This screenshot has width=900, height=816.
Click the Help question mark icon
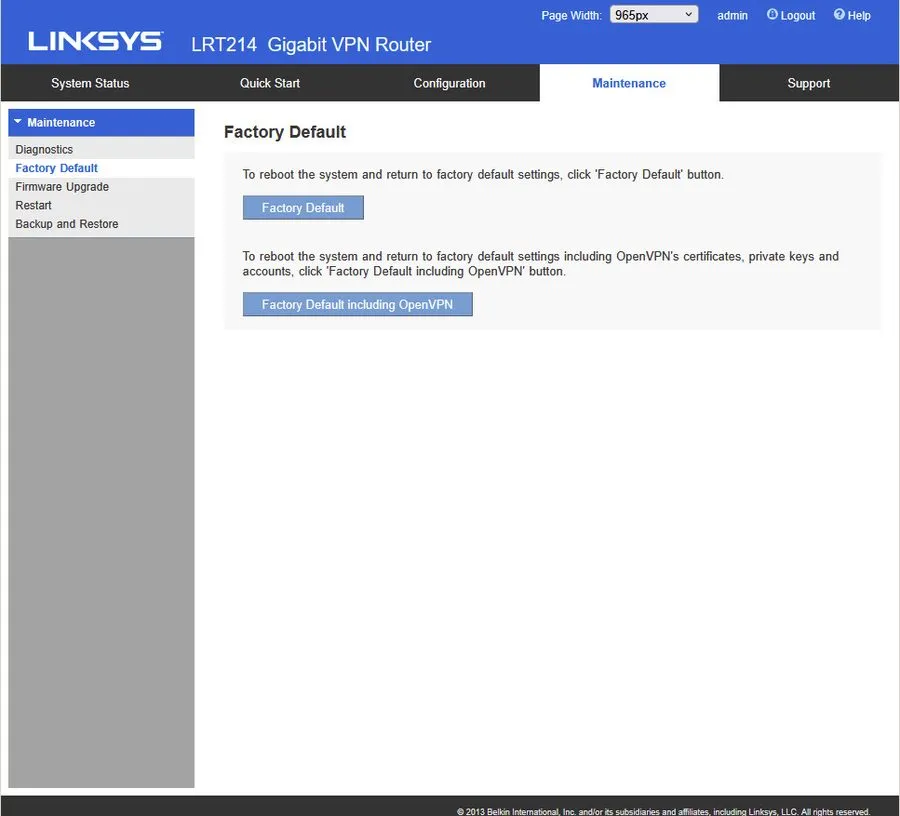pyautogui.click(x=839, y=14)
